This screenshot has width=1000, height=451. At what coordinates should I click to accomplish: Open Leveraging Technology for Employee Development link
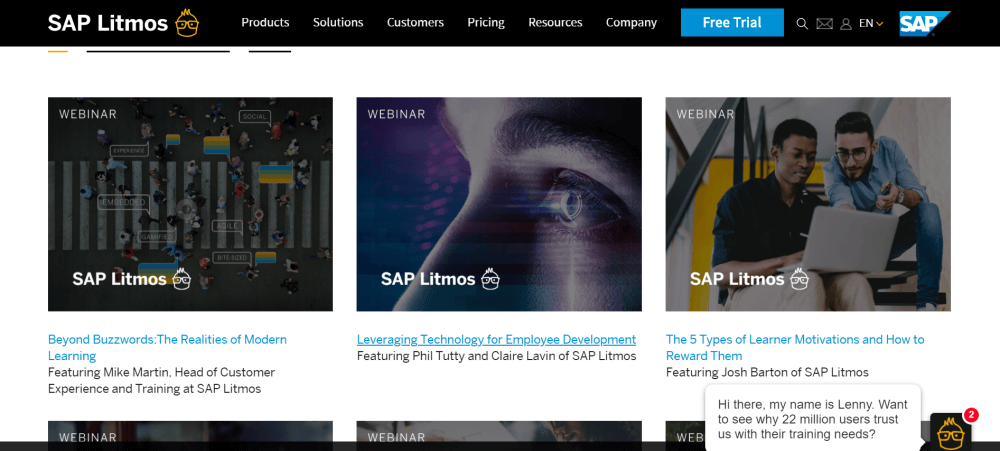(x=496, y=340)
